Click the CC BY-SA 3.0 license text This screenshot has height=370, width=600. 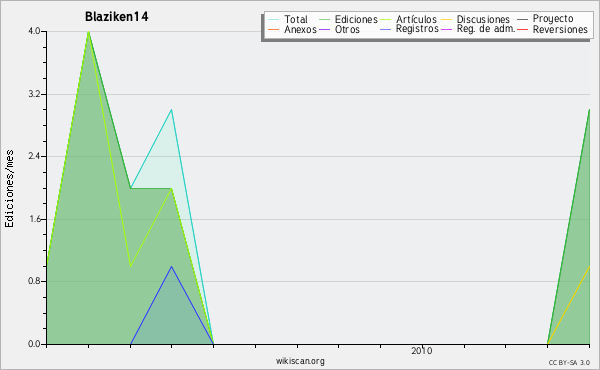click(x=569, y=362)
